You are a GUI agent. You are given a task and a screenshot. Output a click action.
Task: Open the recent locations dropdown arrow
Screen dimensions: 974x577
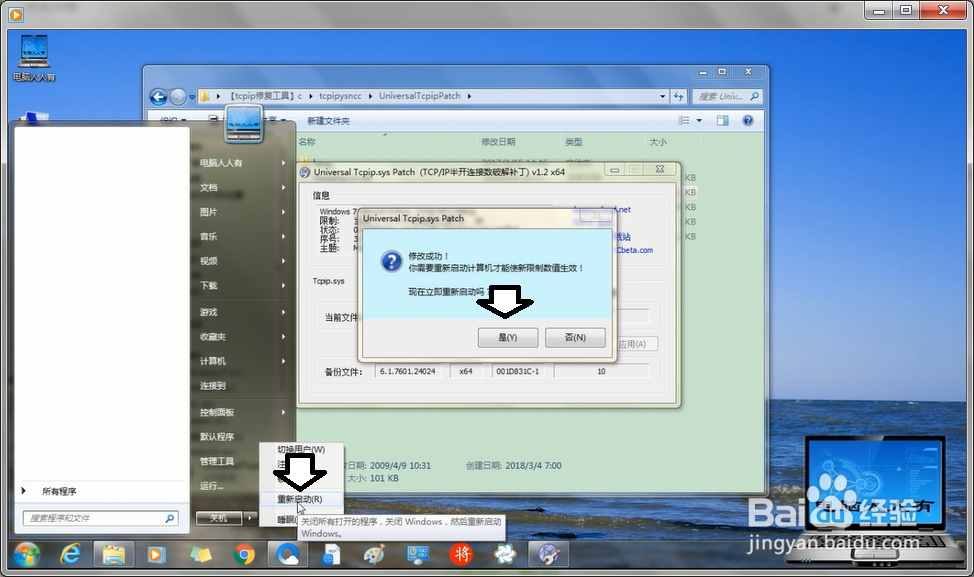(x=192, y=97)
